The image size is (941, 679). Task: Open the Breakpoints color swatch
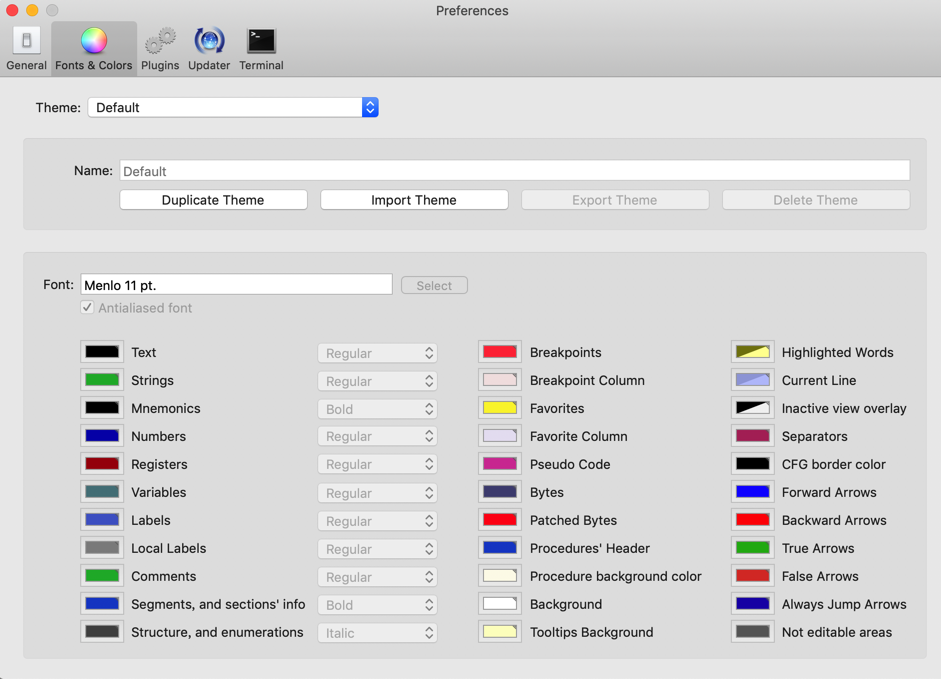(x=500, y=352)
